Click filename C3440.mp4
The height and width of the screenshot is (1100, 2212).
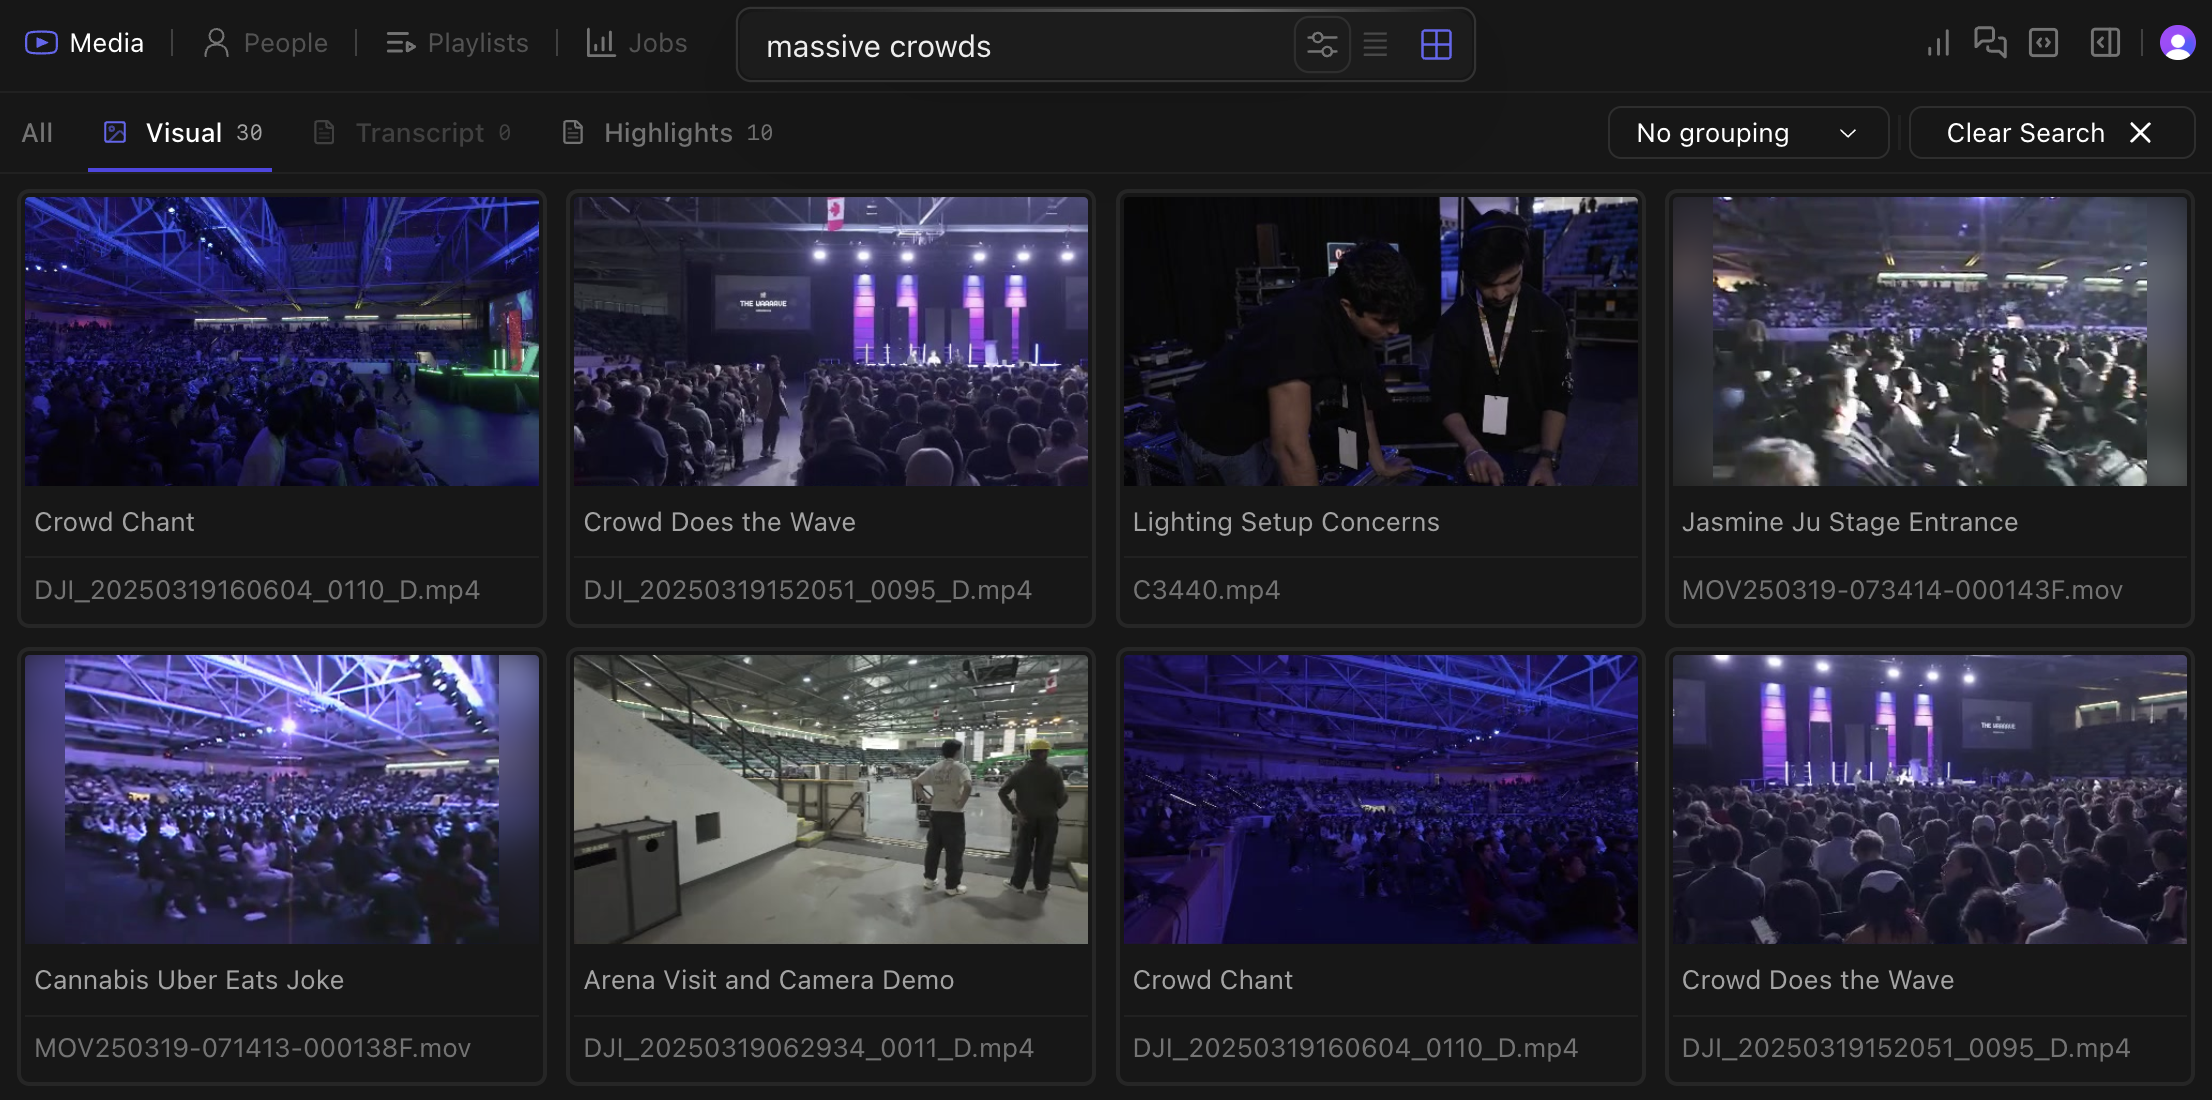[1206, 590]
